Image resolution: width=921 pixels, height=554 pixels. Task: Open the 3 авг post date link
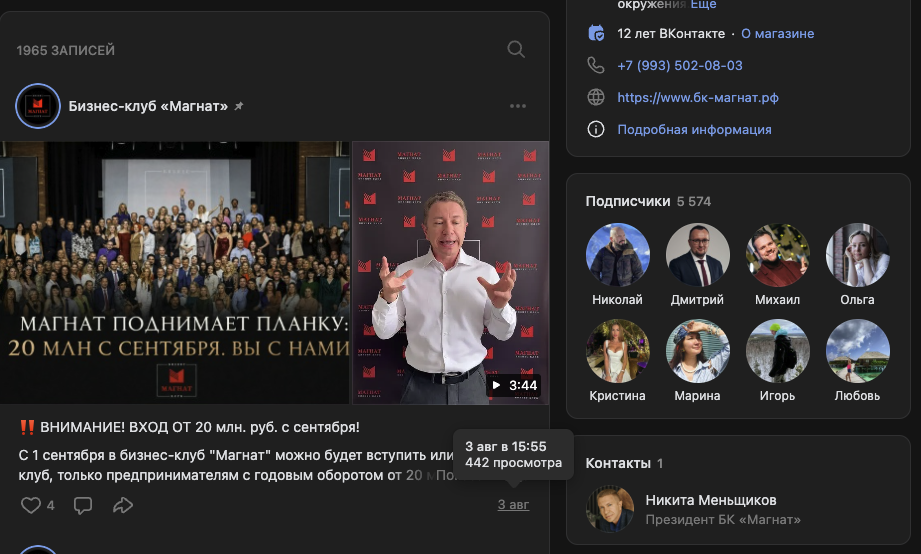coord(513,505)
